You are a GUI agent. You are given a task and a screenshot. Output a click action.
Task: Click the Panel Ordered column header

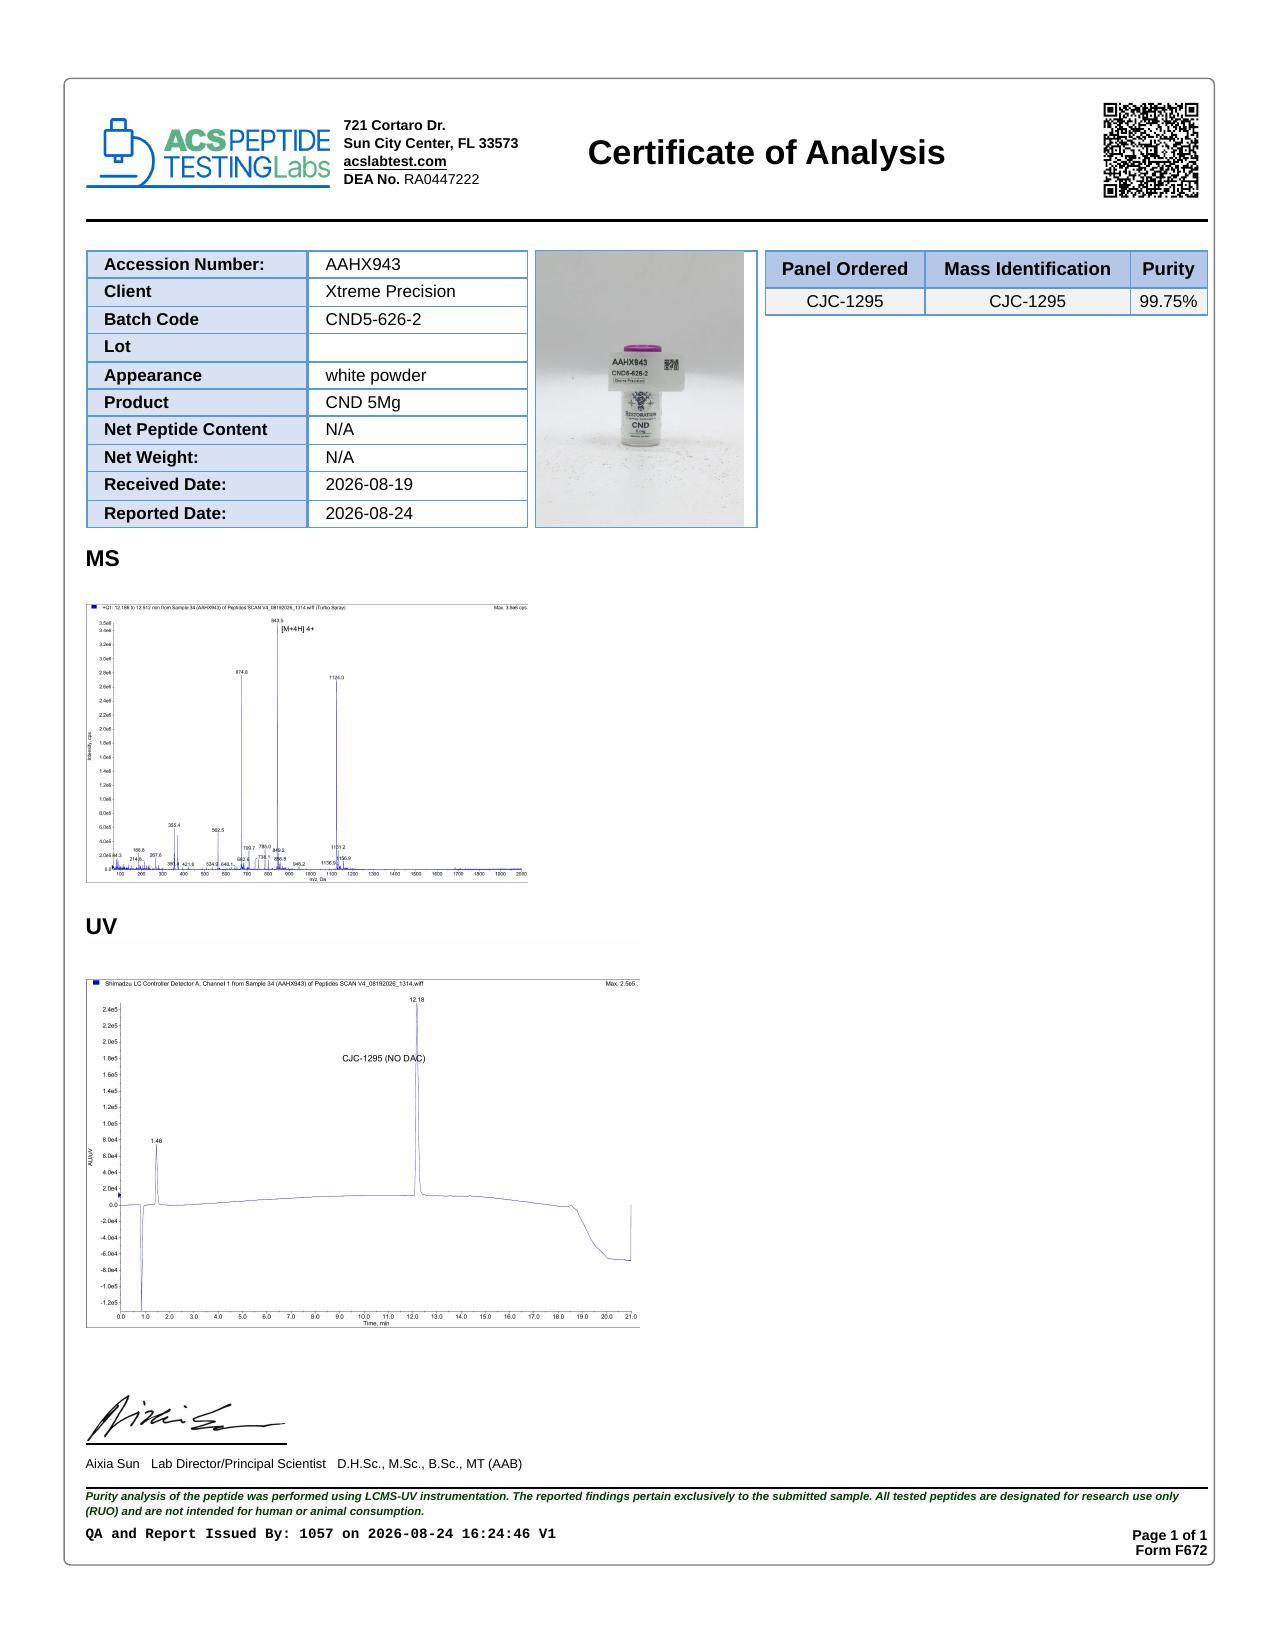(845, 269)
